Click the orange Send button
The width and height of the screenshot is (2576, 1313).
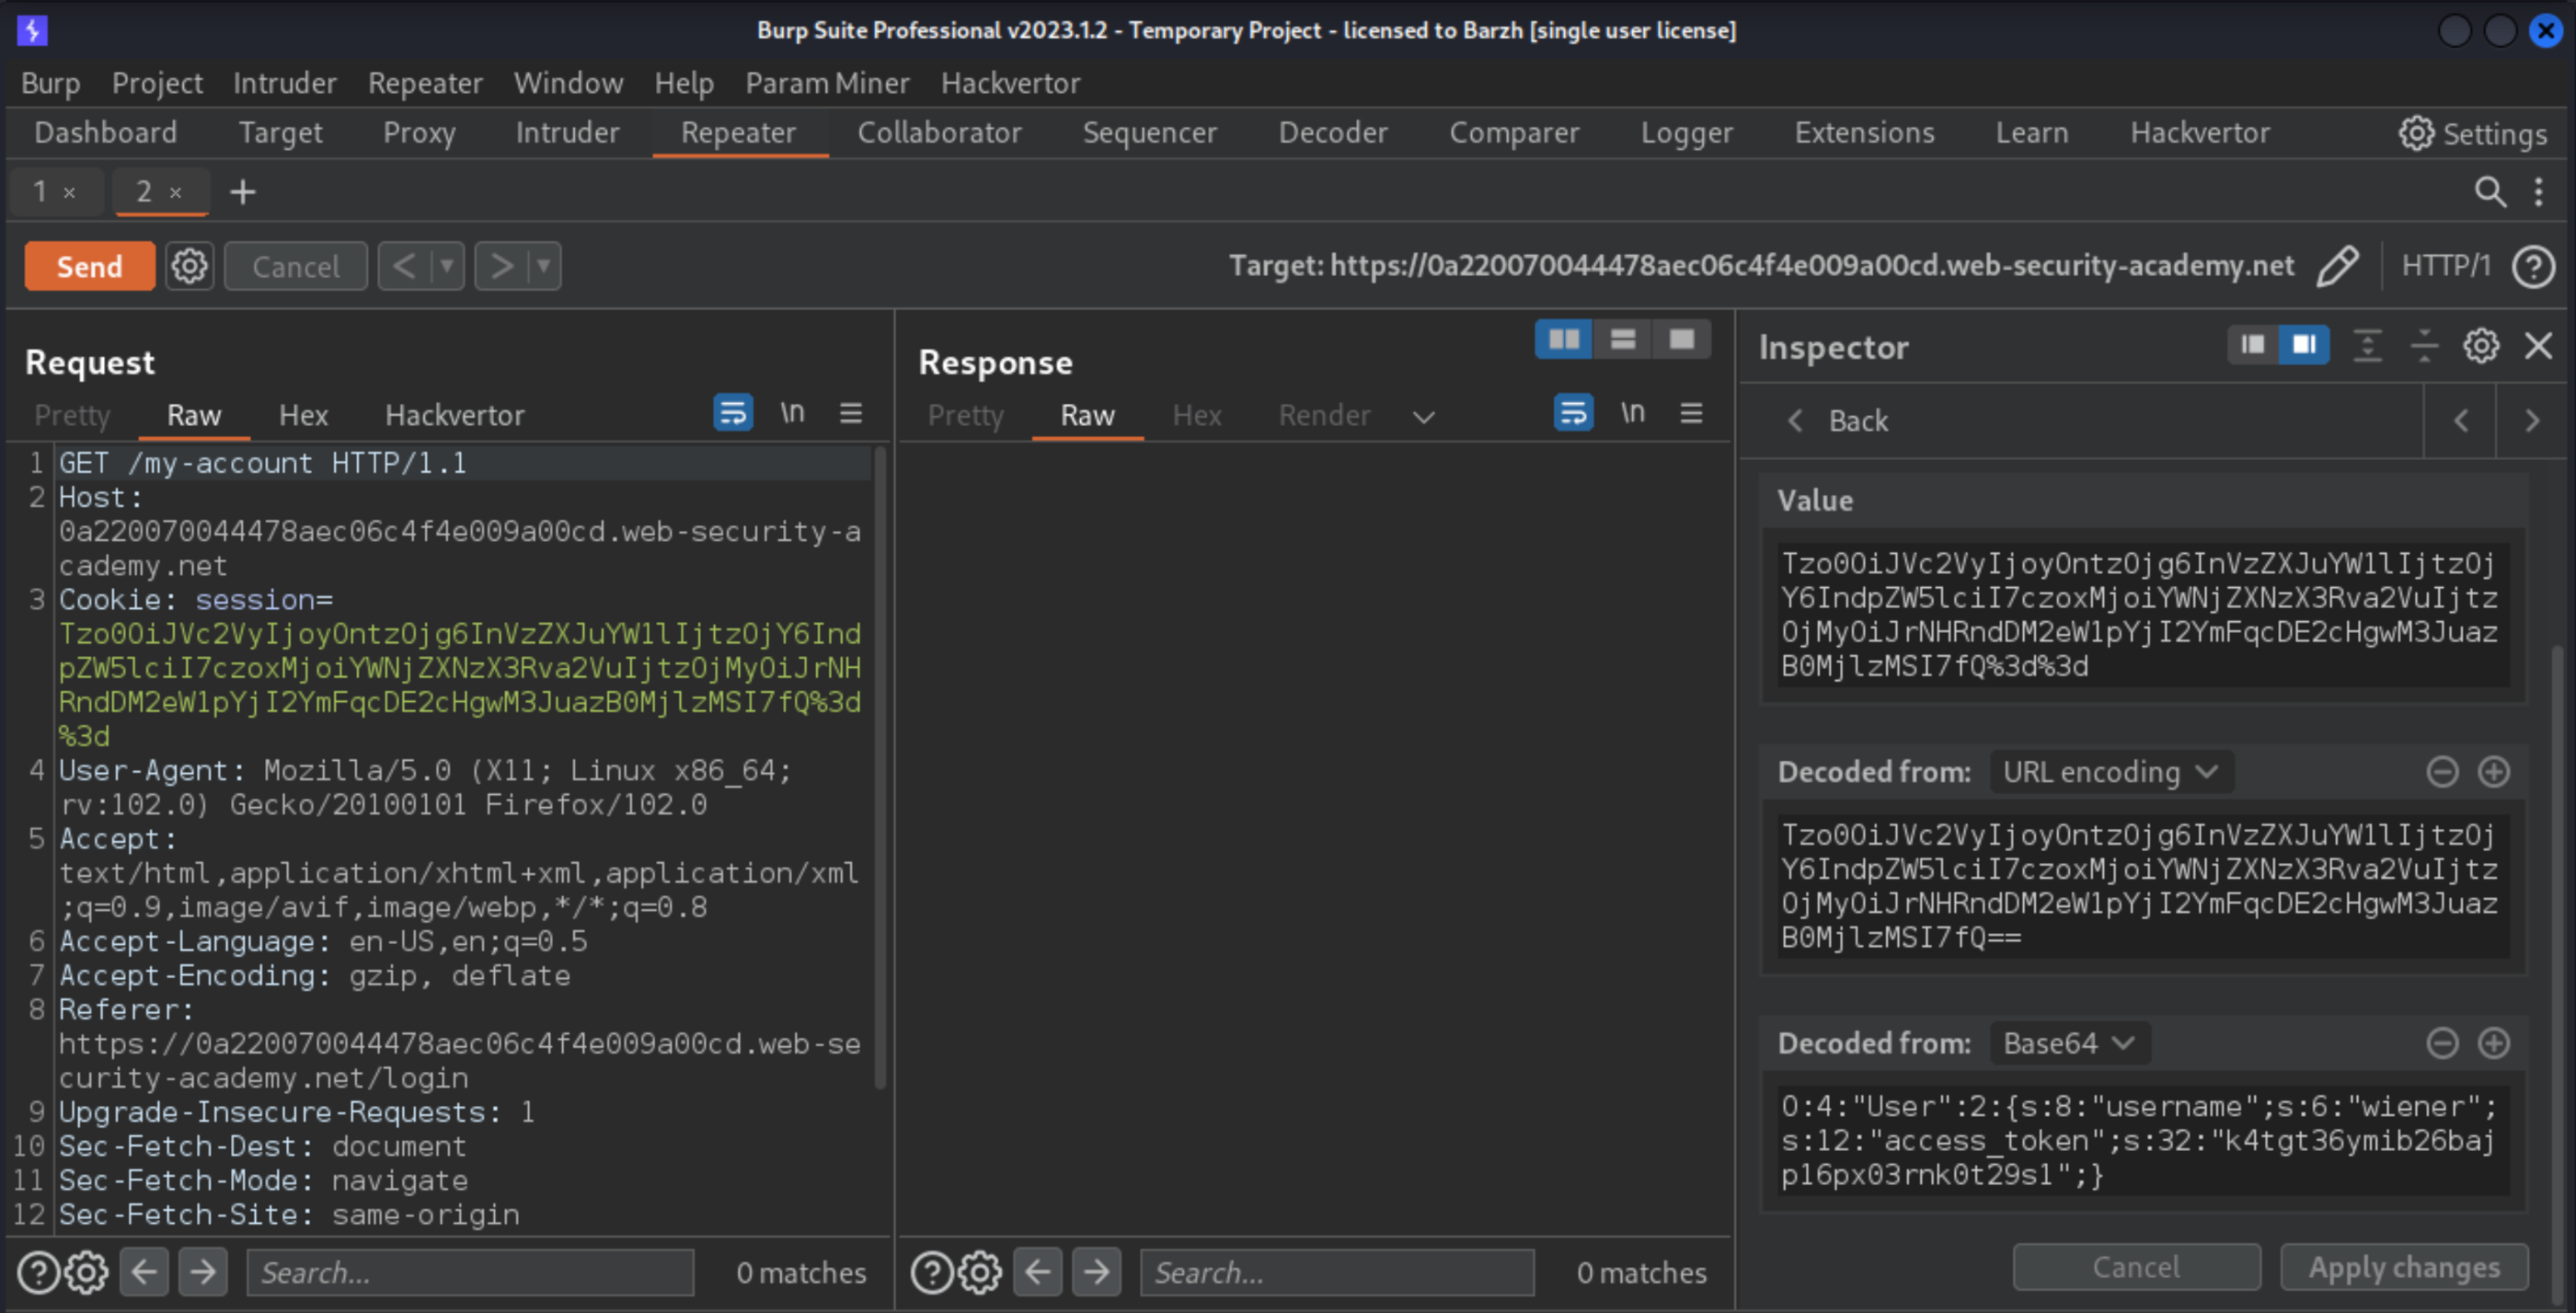[x=90, y=266]
